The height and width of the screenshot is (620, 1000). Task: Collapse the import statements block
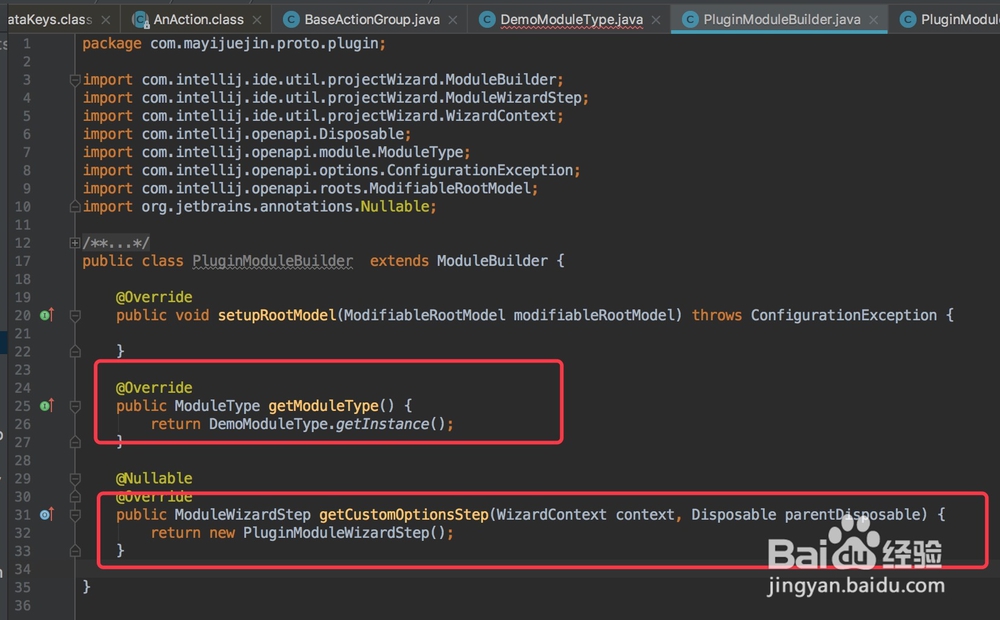(74, 79)
